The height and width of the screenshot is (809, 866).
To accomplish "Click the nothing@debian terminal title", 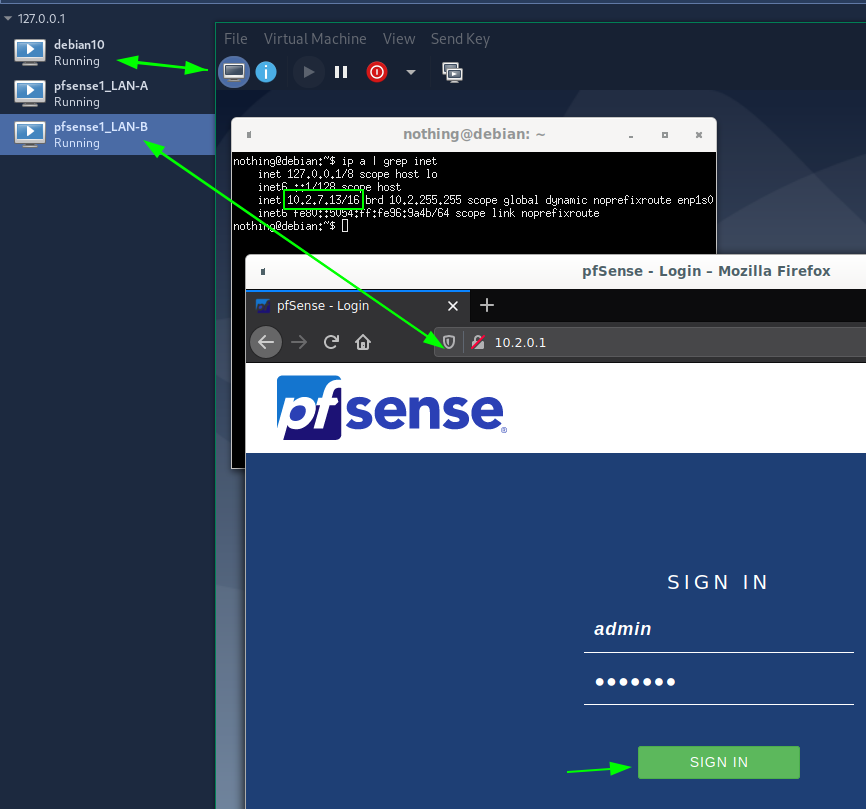I will pyautogui.click(x=474, y=134).
